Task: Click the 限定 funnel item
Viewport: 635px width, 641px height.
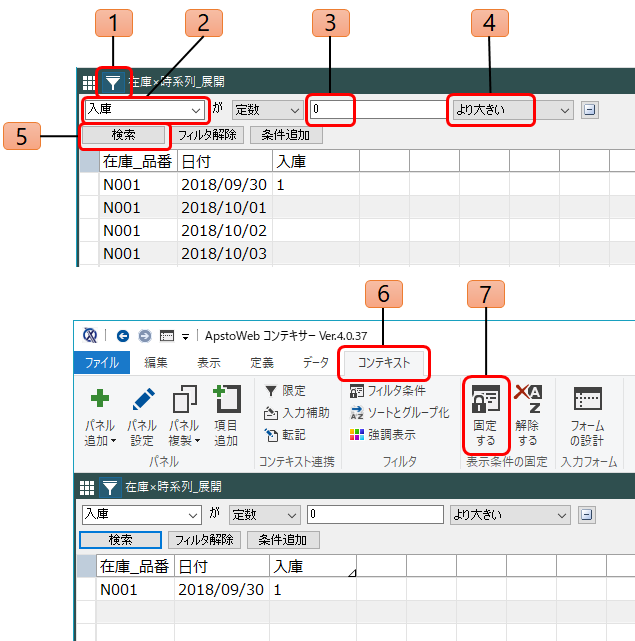Action: pyautogui.click(x=285, y=391)
